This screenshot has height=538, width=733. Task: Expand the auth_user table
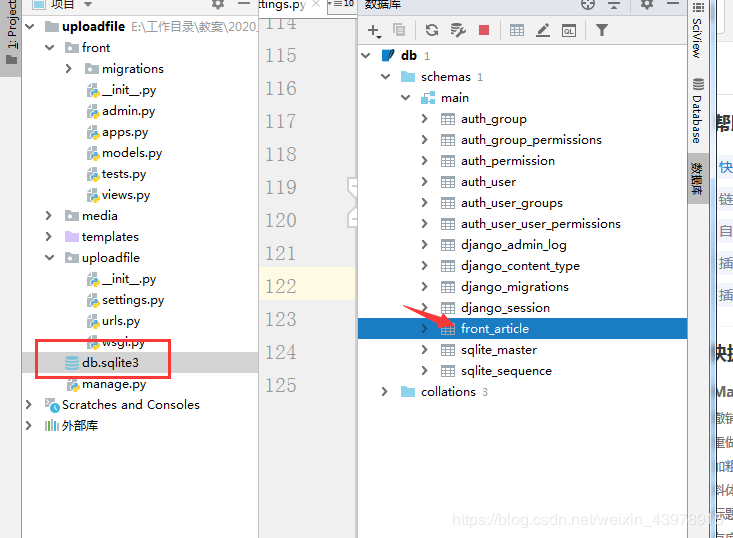pos(424,181)
